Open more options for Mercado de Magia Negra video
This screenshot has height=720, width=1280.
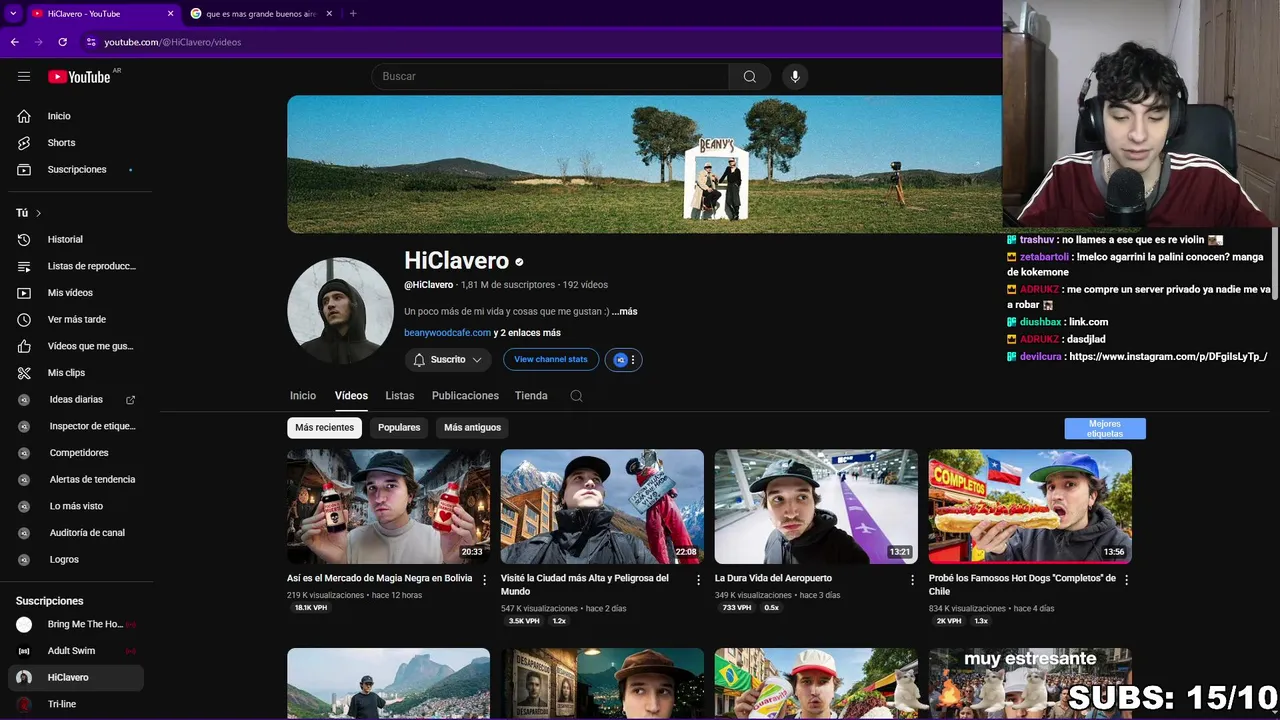pos(485,580)
